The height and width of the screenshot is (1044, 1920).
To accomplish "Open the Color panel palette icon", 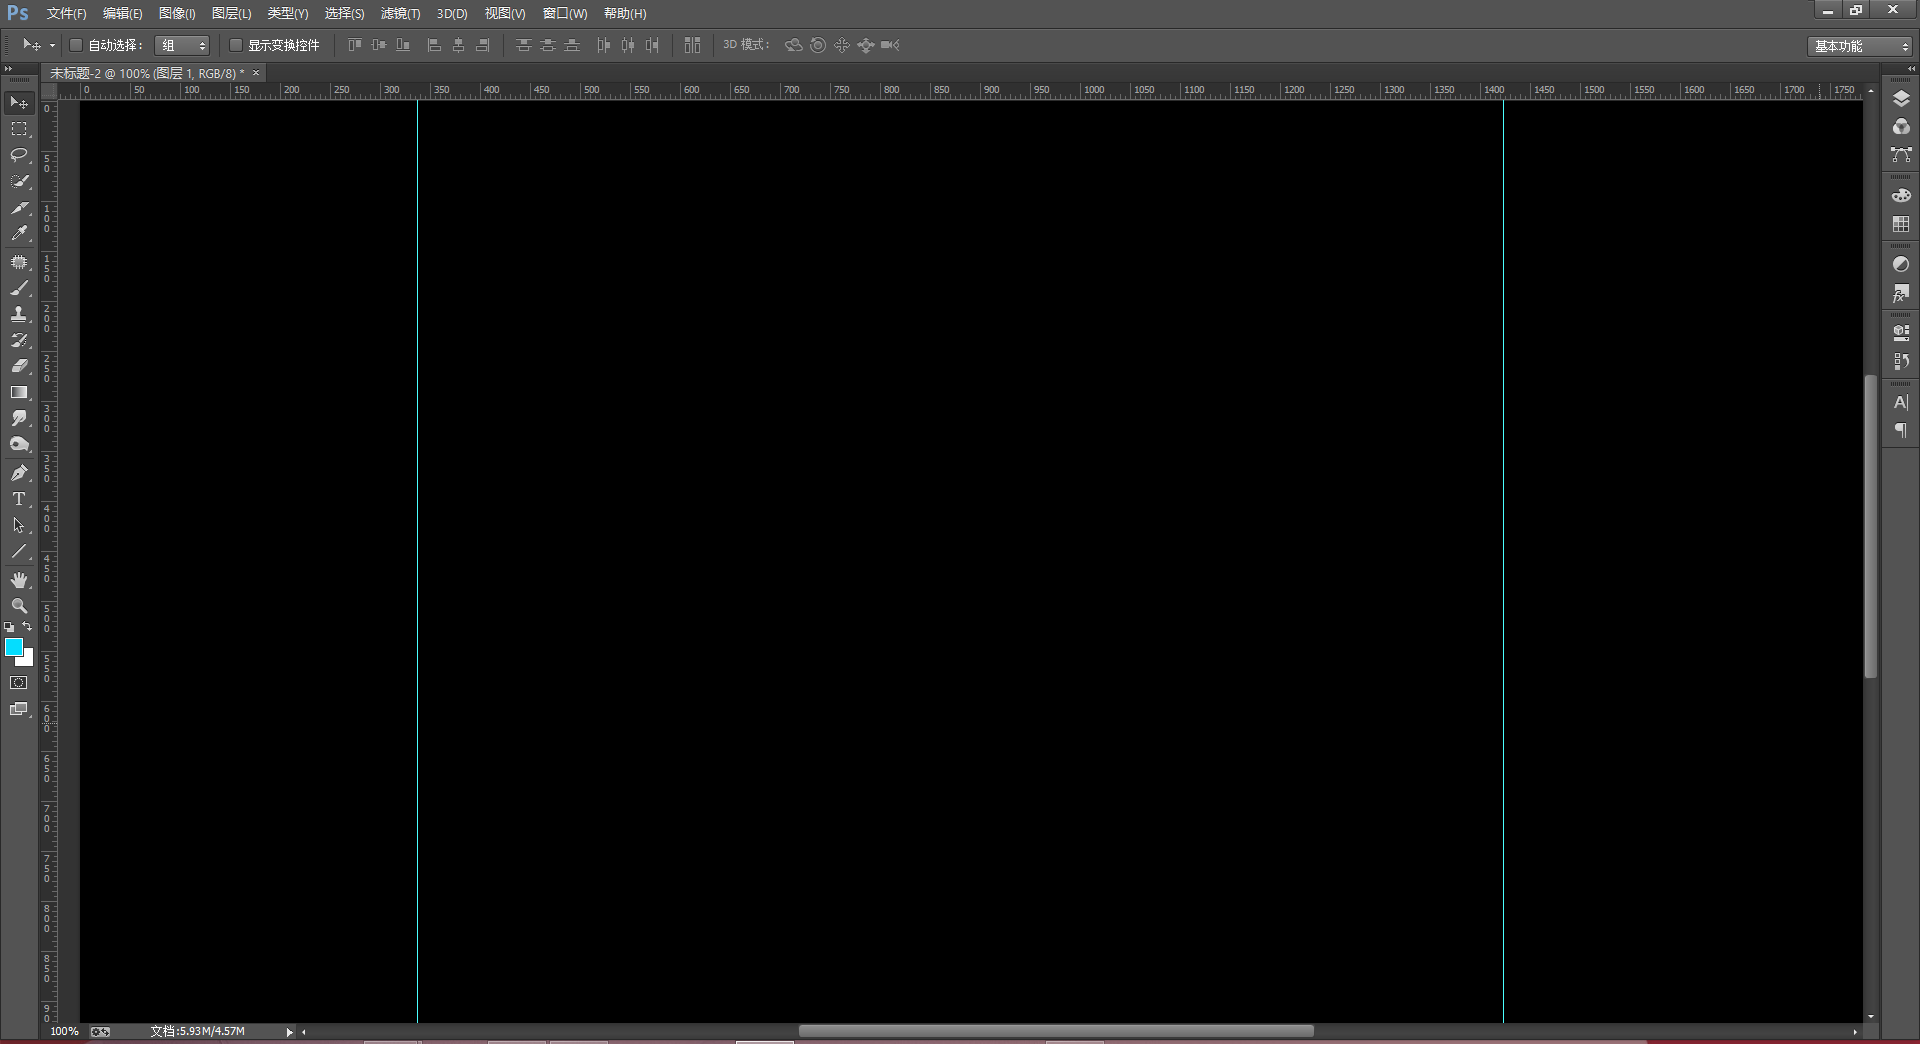I will point(1901,196).
